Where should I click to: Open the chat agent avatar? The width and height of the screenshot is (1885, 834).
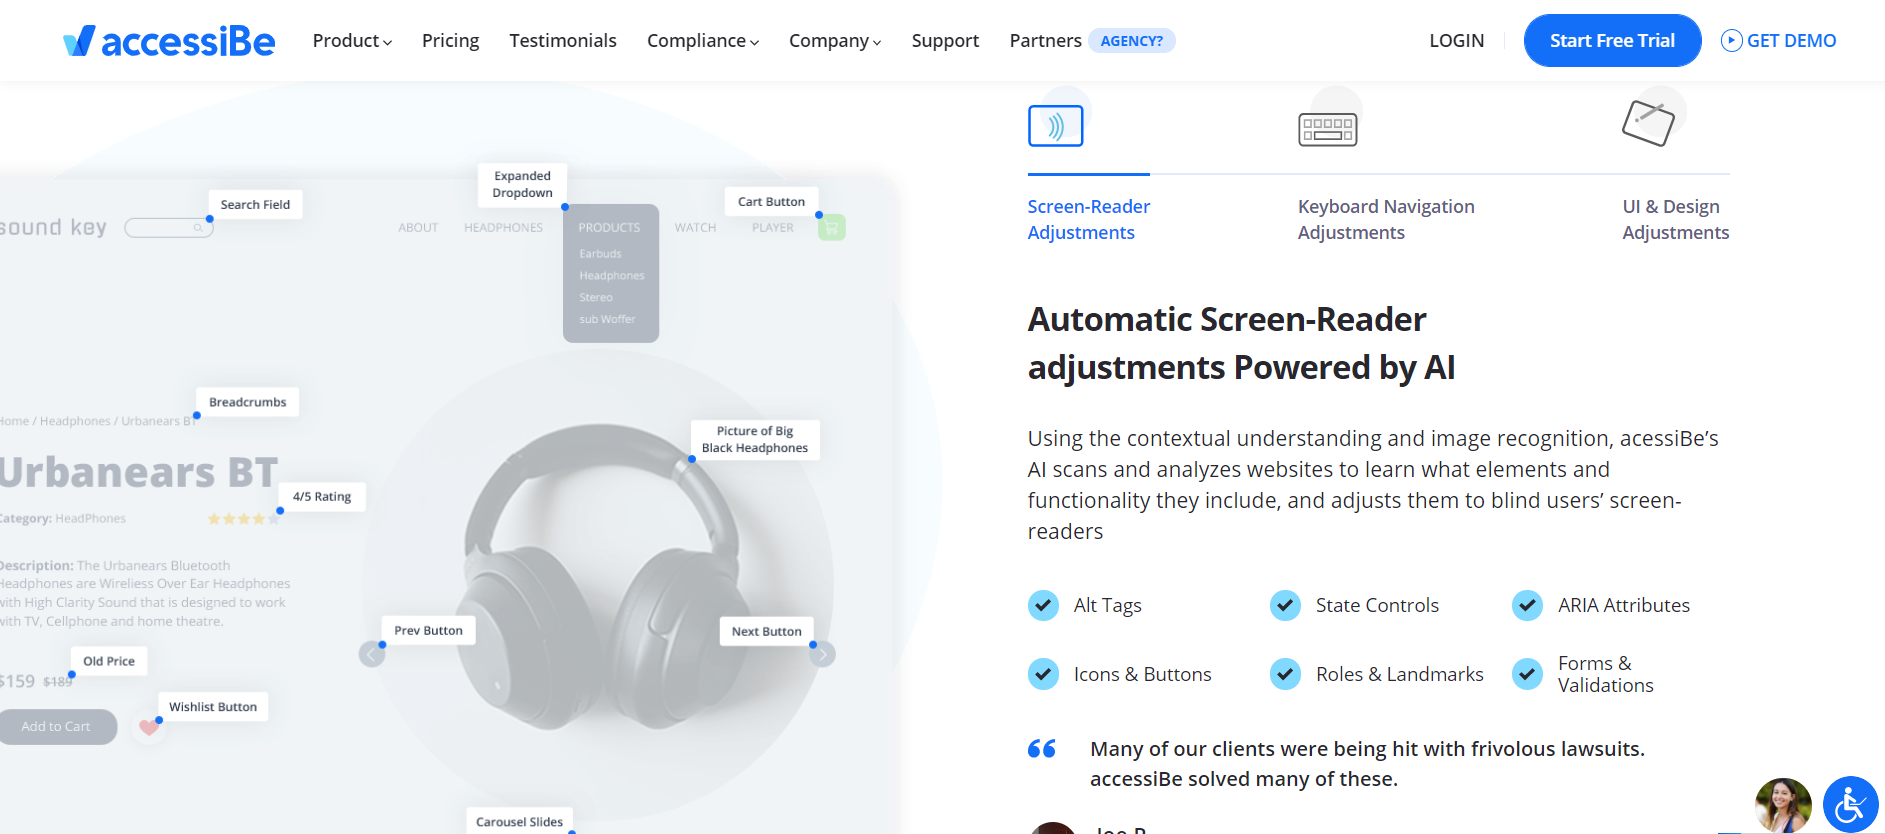tap(1783, 805)
